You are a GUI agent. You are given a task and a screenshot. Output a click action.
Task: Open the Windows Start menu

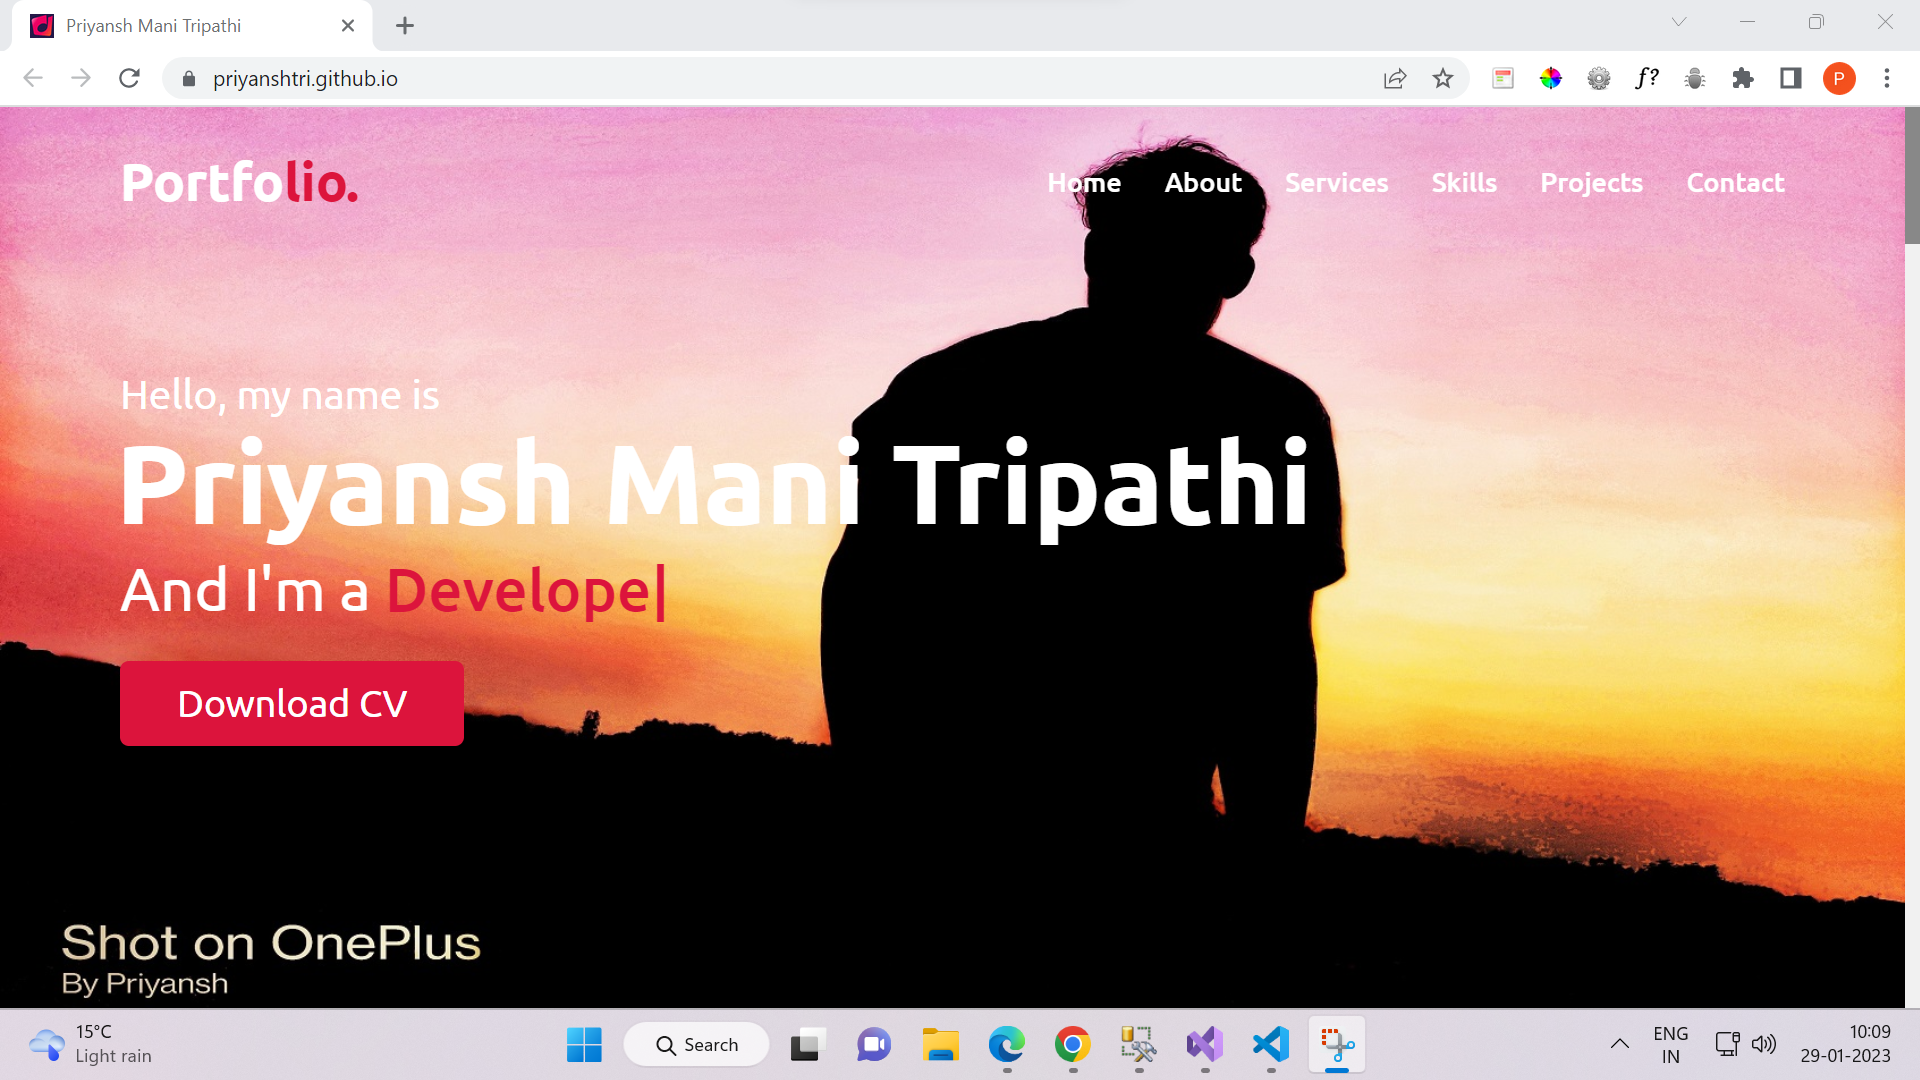[x=584, y=1045]
